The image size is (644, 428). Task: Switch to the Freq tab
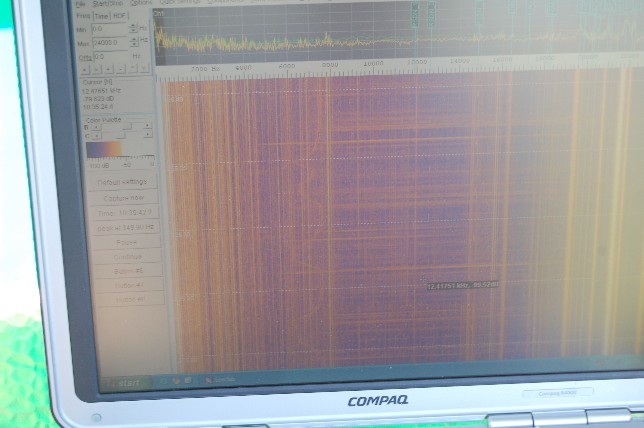pos(83,16)
